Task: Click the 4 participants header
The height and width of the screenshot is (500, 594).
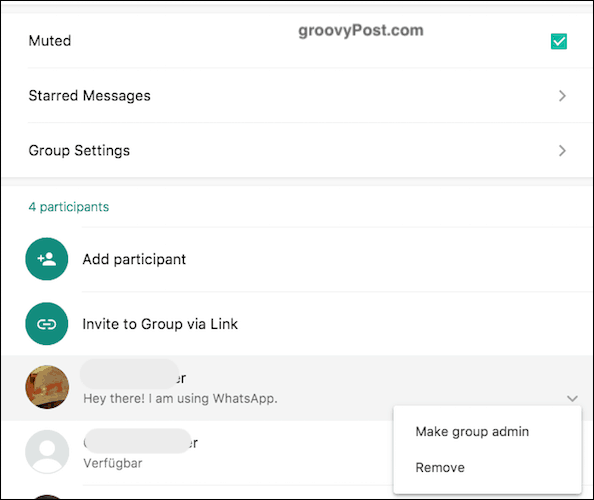Action: pos(69,207)
